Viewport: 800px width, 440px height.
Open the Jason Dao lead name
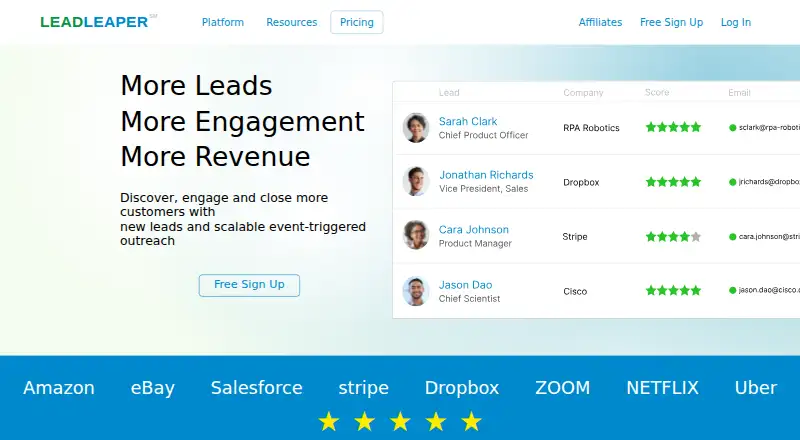tap(465, 285)
